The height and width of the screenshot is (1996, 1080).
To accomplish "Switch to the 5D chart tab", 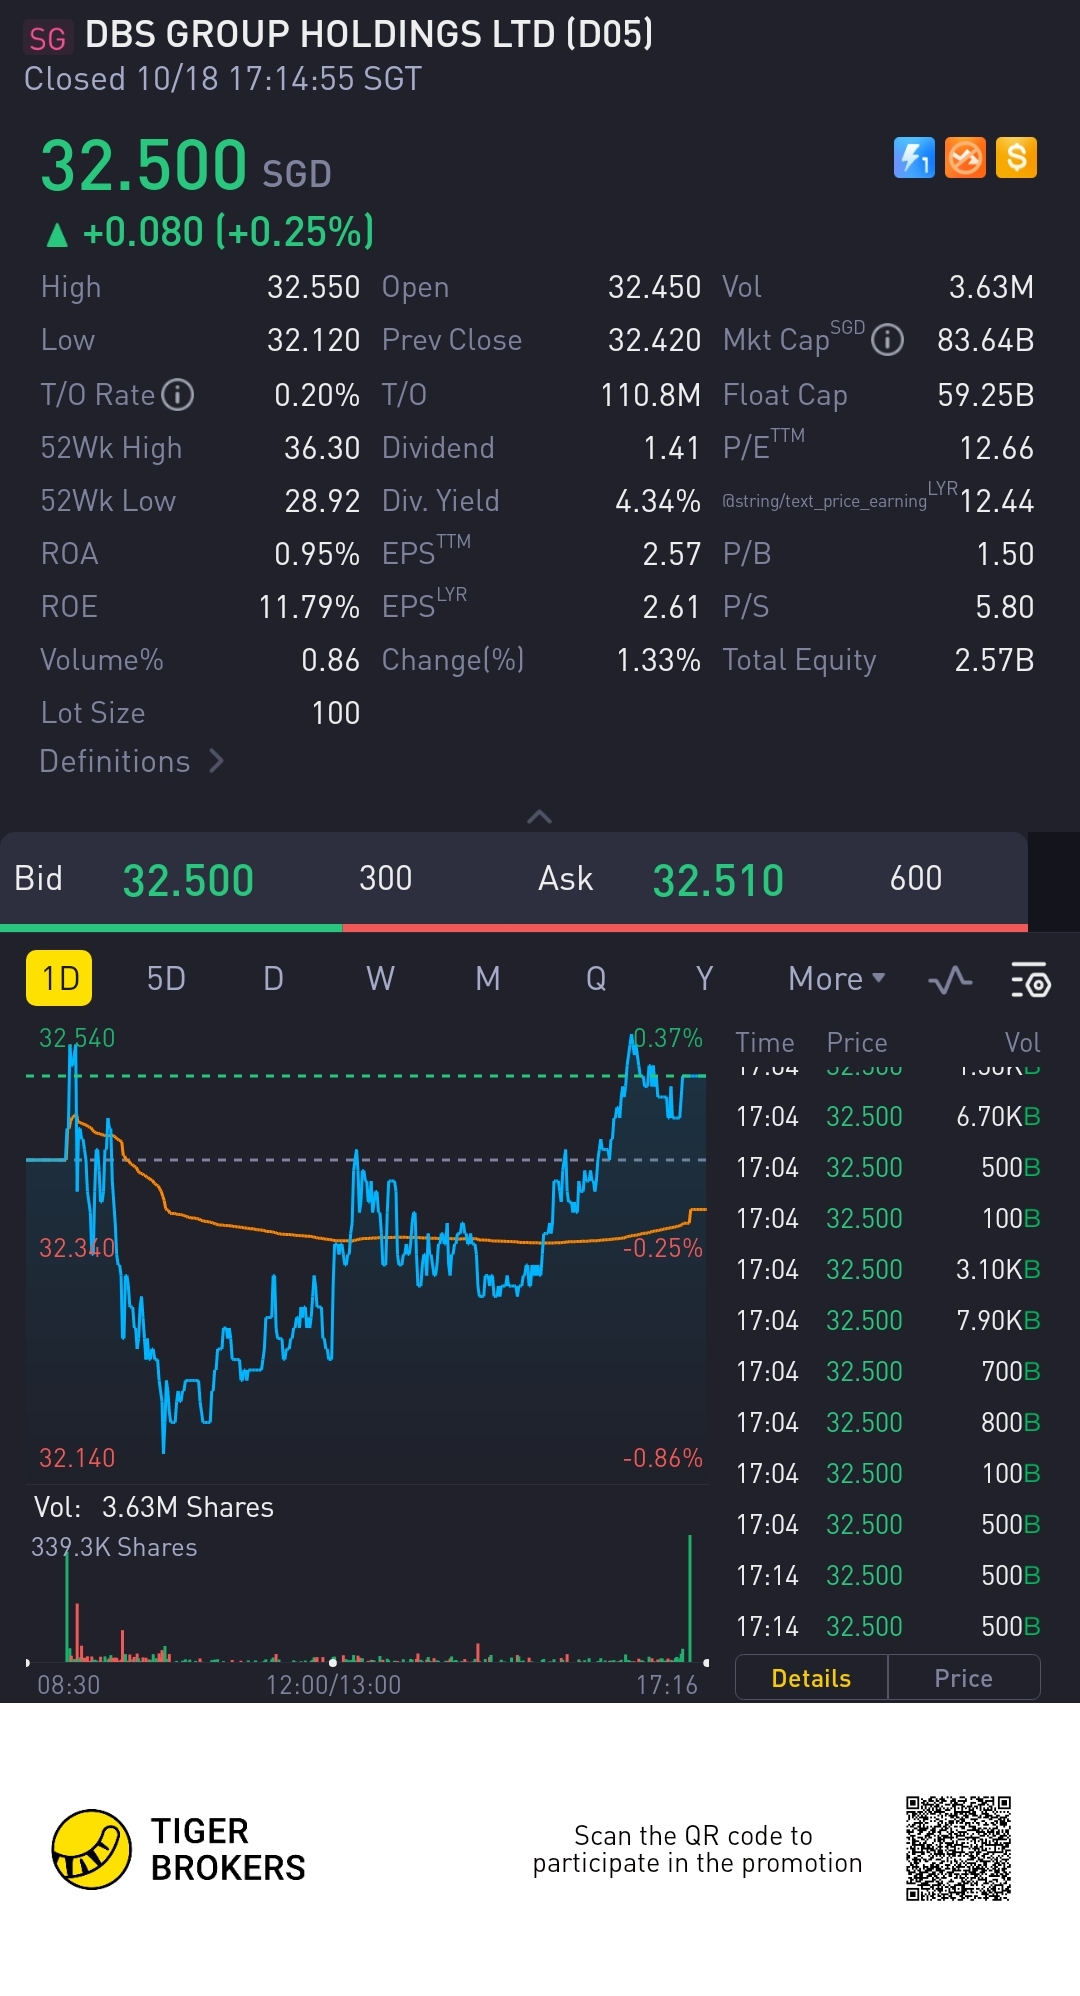I will tap(166, 978).
